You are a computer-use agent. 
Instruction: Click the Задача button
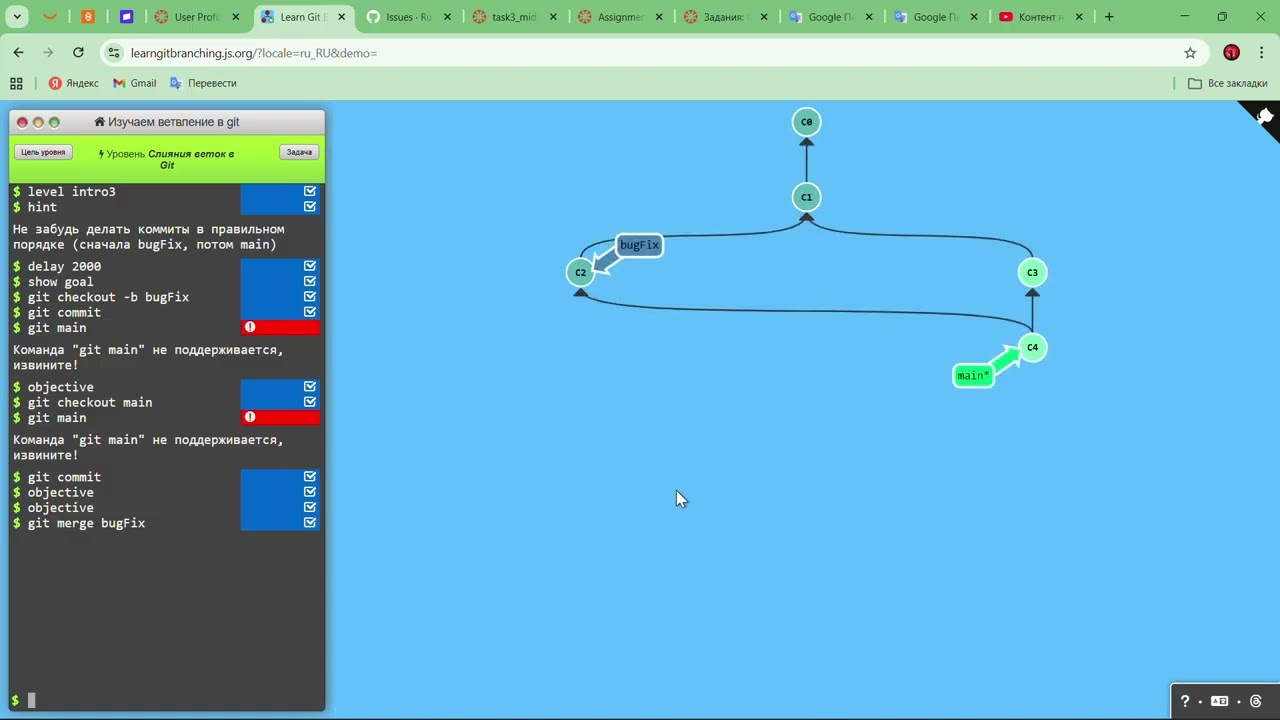(299, 152)
